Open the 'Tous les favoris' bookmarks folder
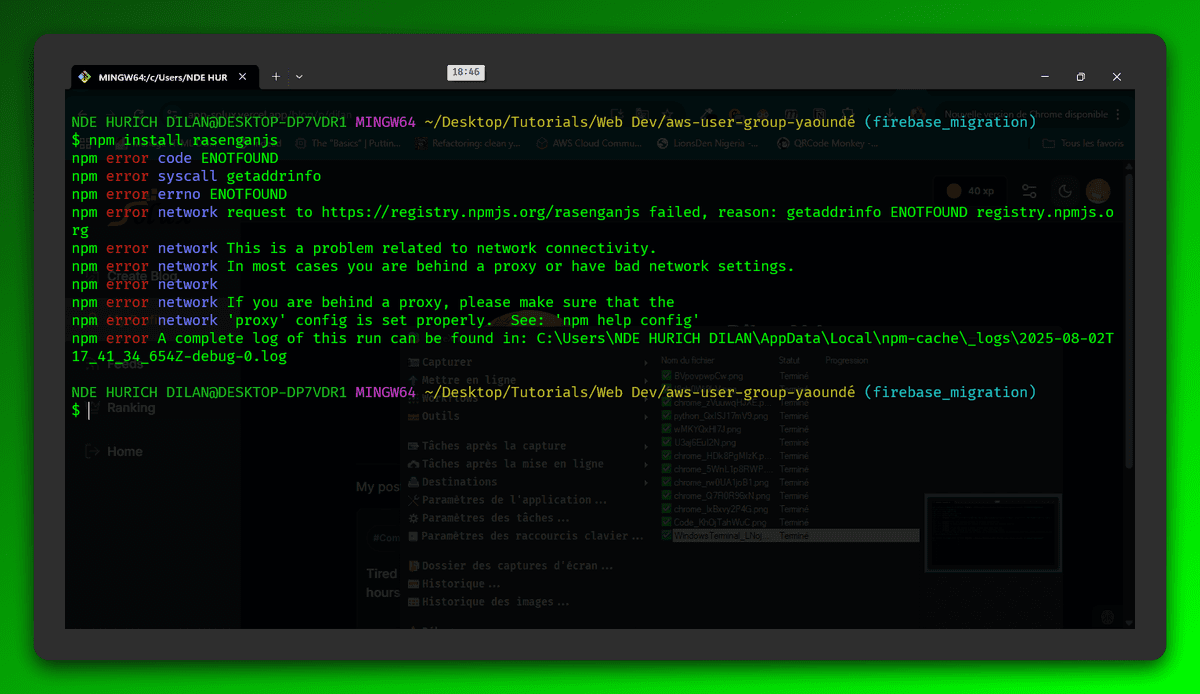 pos(1084,143)
